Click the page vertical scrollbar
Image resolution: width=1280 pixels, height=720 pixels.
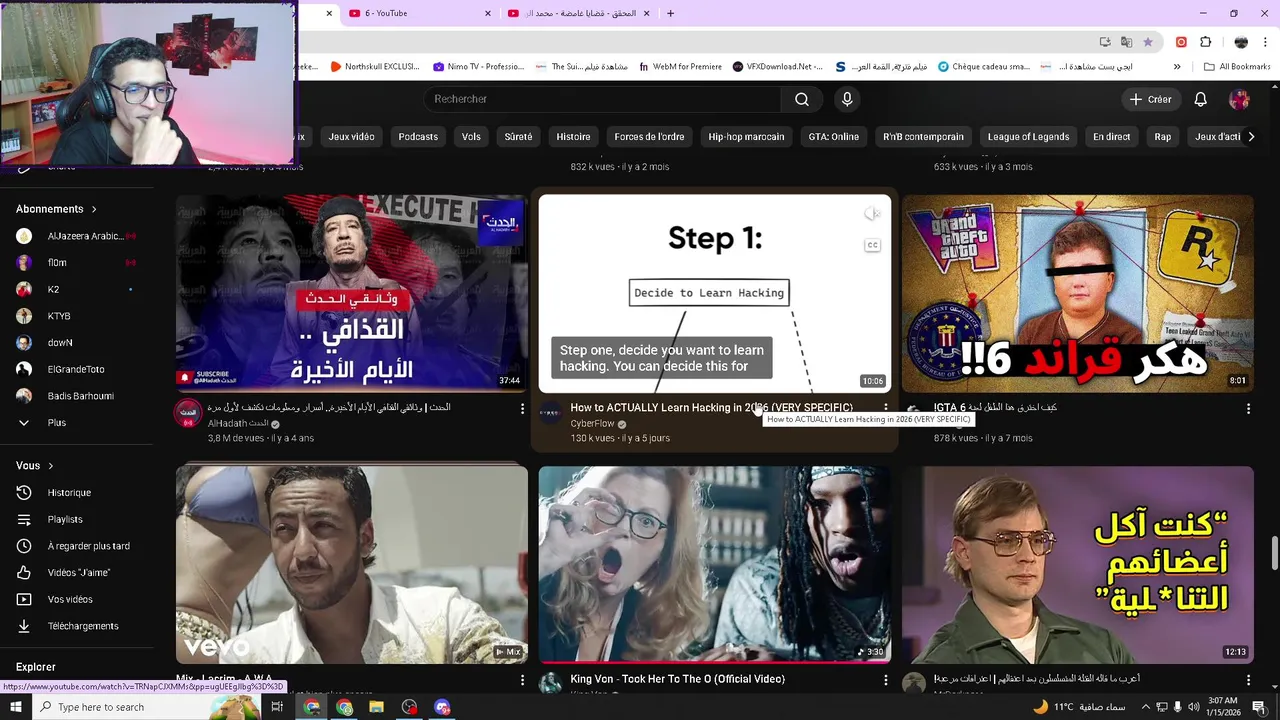point(1275,552)
